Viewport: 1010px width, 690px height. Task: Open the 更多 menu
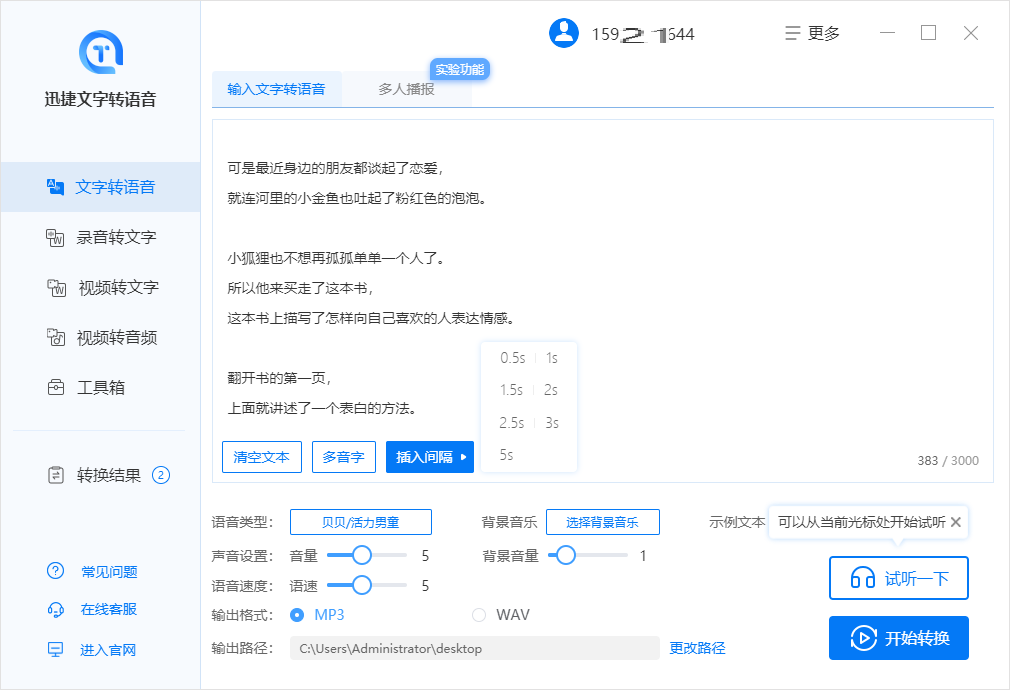pos(812,33)
